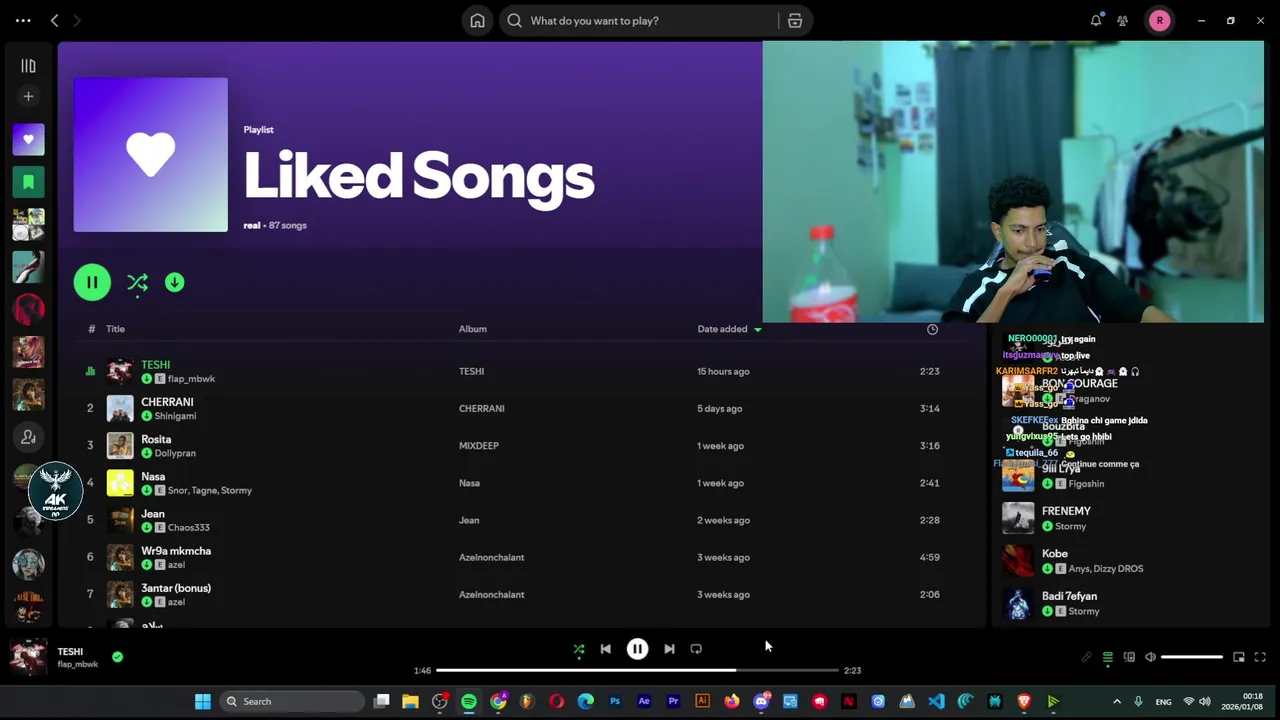1280x720 pixels.
Task: Skip to next track in player bar
Action: [669, 649]
